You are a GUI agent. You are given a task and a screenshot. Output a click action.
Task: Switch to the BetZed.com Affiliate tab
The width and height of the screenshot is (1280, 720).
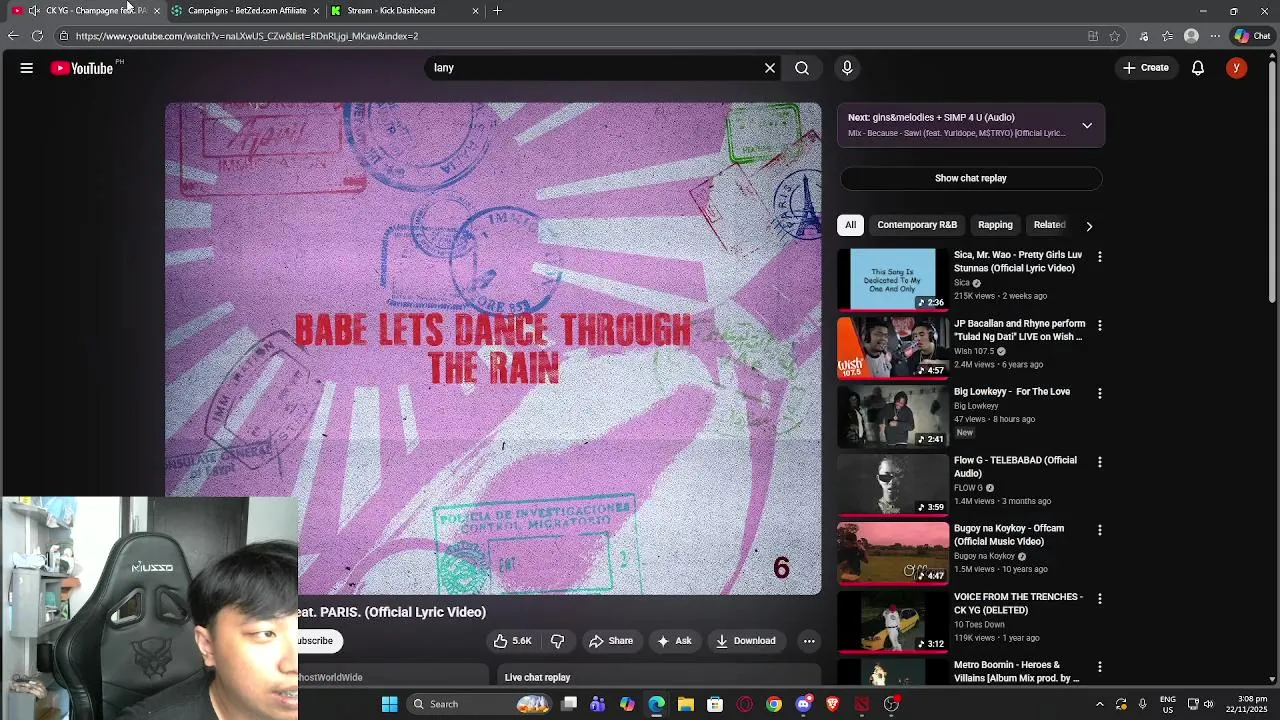click(247, 11)
